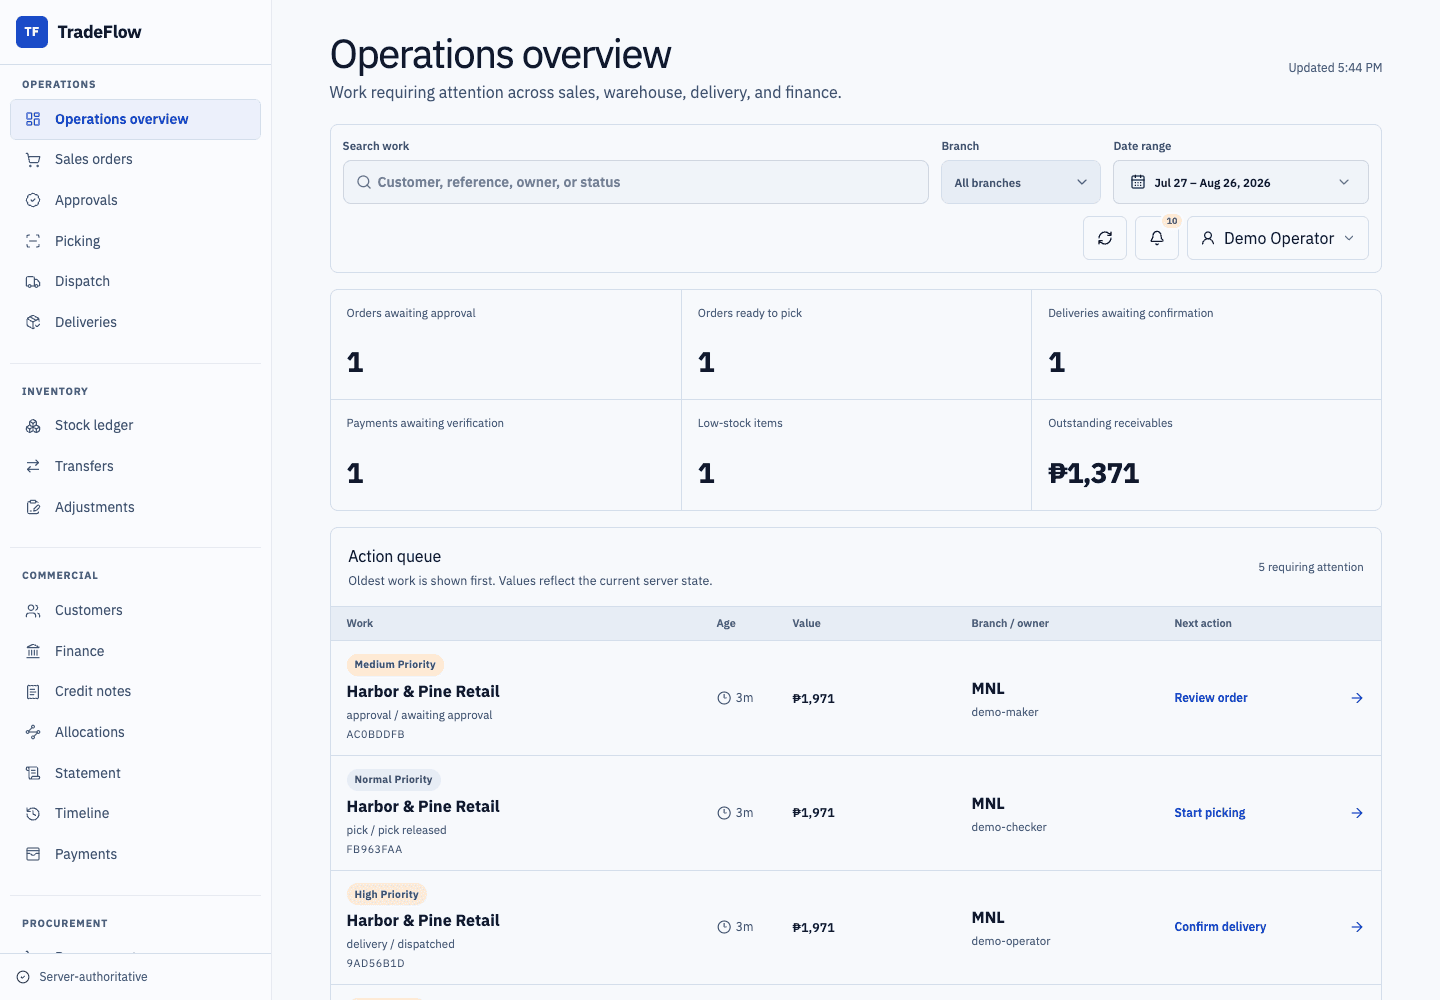Click the Customers people icon

point(33,610)
